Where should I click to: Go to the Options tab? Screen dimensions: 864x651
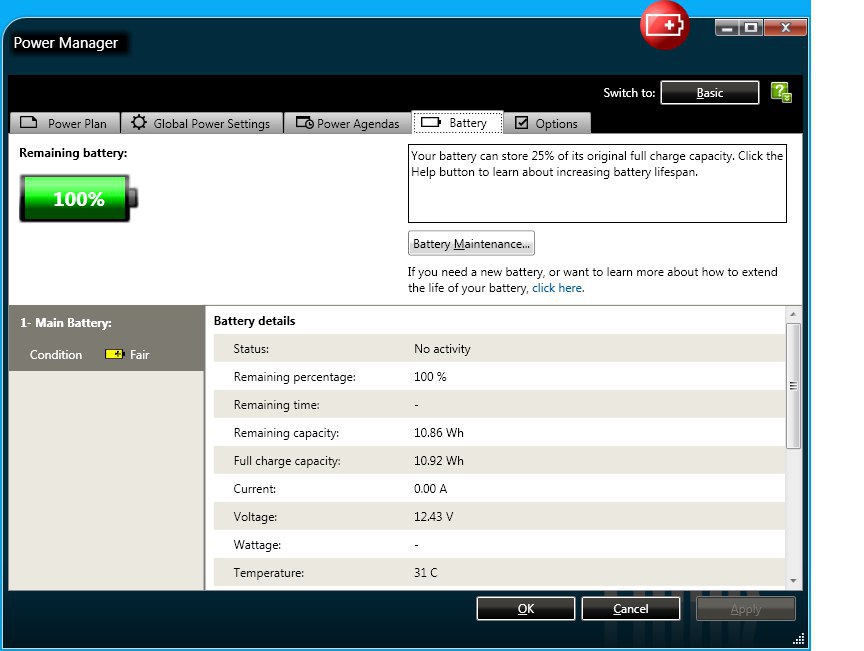tap(547, 123)
